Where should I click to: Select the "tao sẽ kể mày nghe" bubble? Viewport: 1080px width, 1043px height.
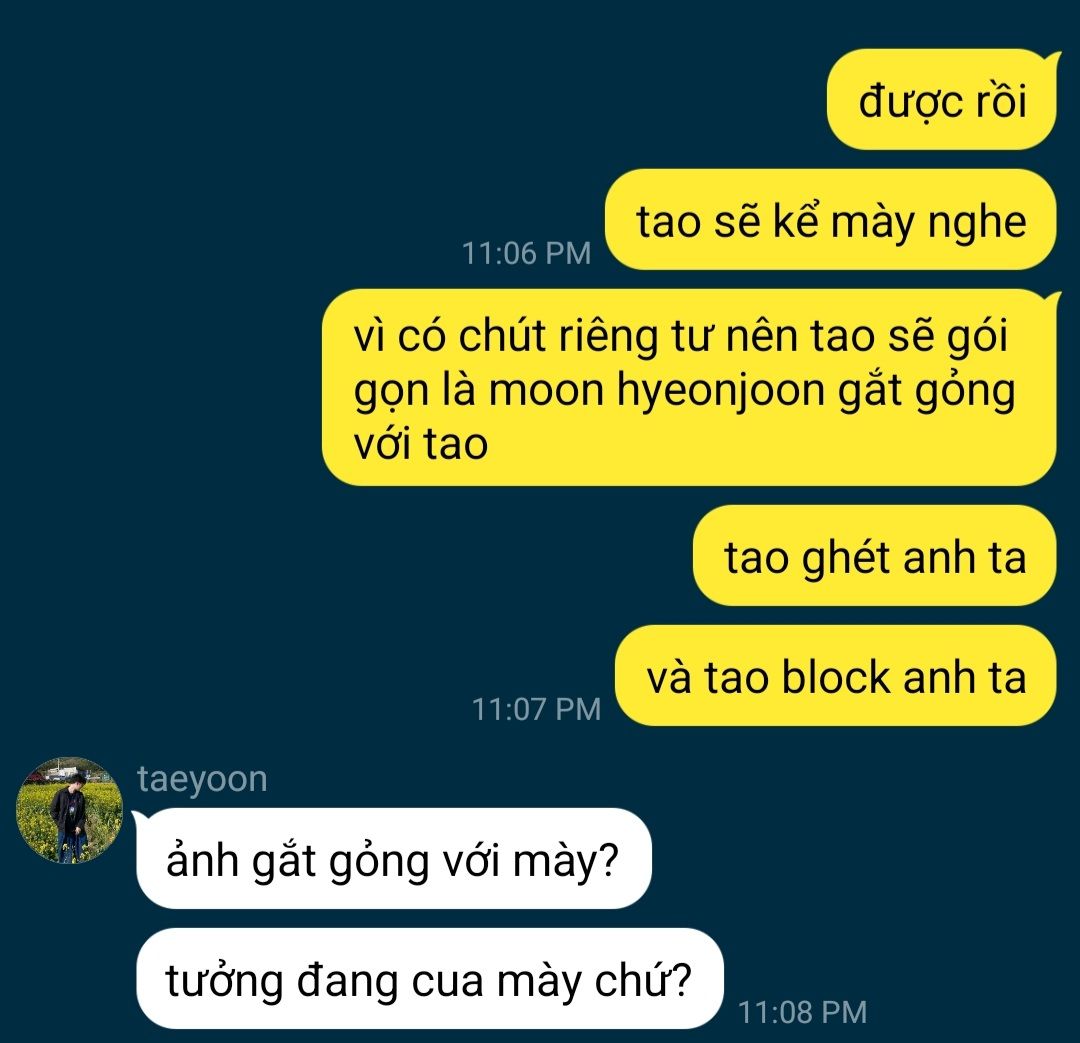pyautogui.click(x=831, y=220)
